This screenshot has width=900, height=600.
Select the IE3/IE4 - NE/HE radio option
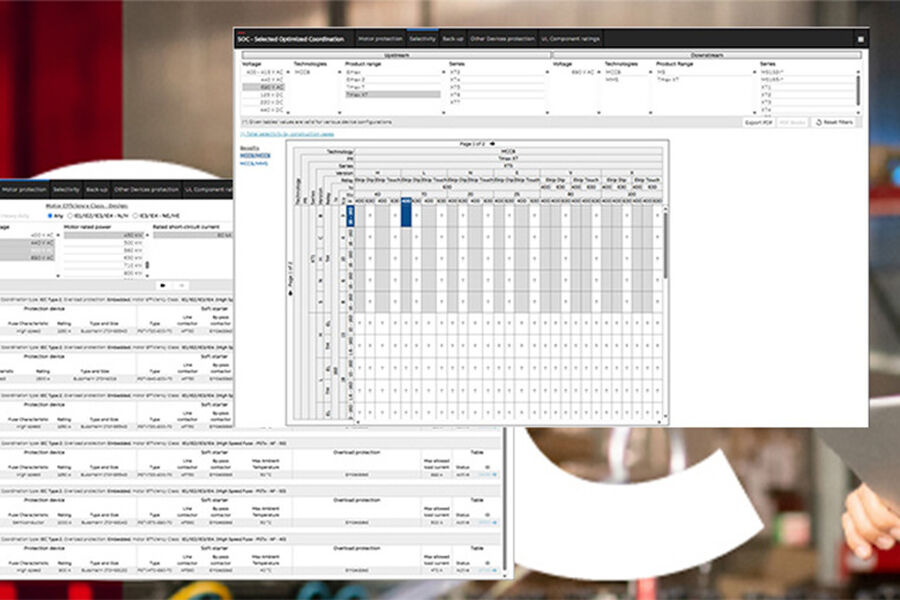(x=137, y=215)
